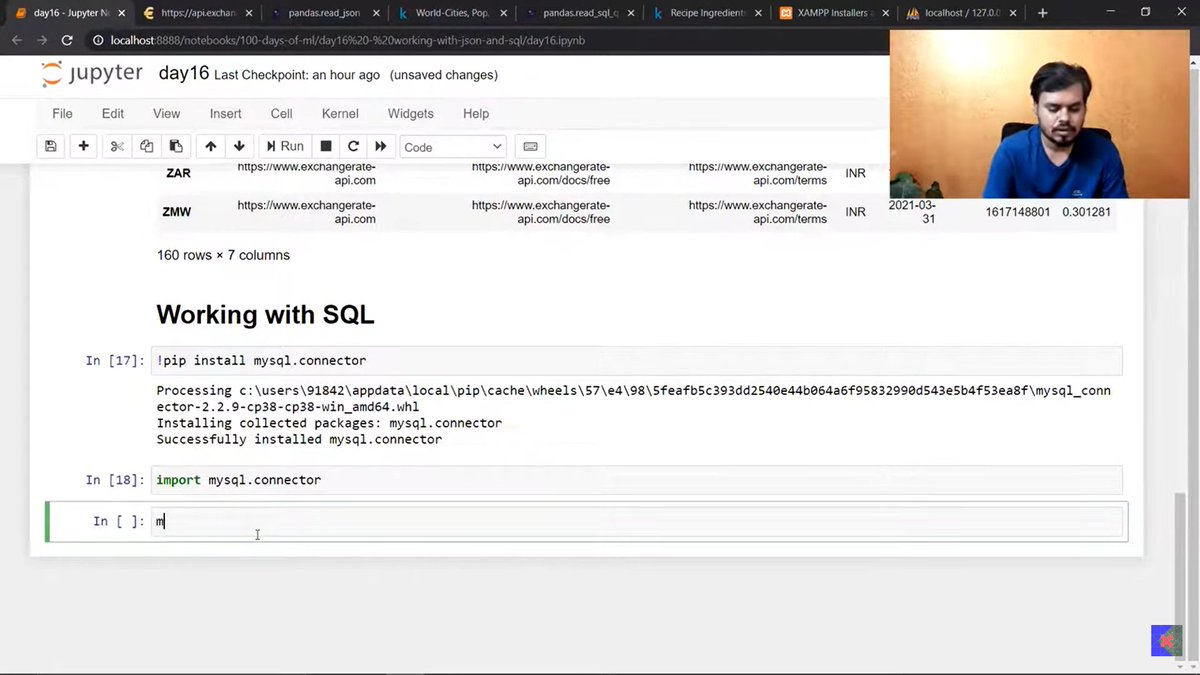The width and height of the screenshot is (1200, 675).
Task: Restart kernel and run all icon
Action: click(381, 146)
